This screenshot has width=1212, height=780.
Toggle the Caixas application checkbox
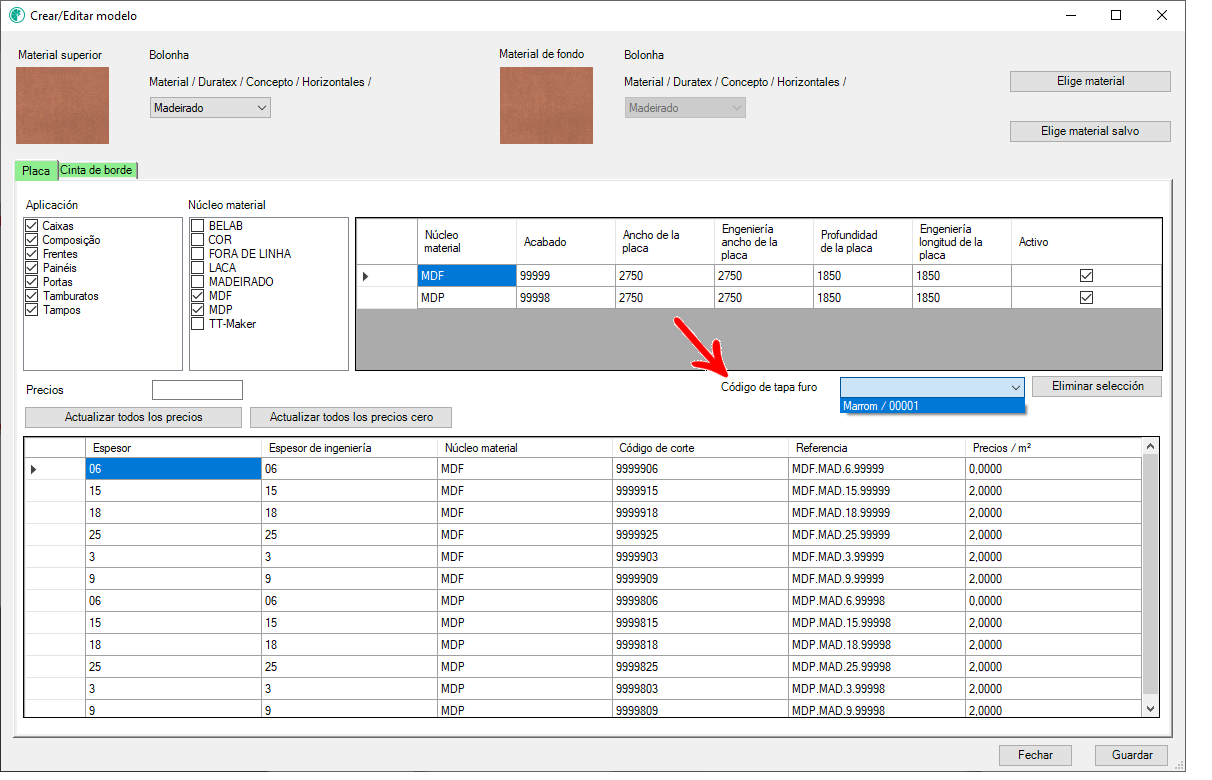[32, 226]
